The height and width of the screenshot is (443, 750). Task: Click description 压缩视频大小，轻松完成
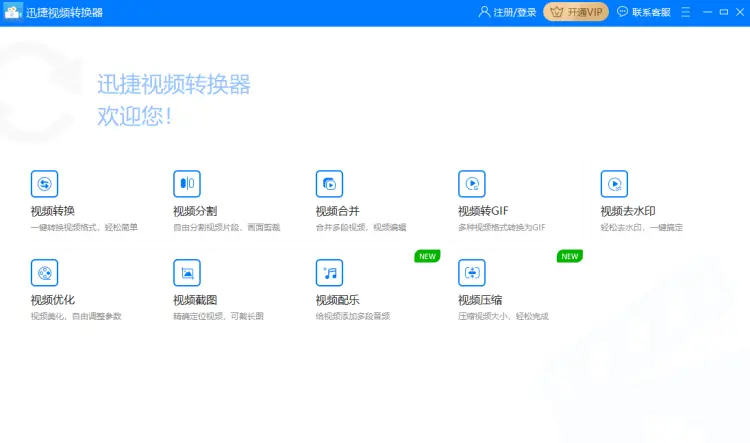503,316
